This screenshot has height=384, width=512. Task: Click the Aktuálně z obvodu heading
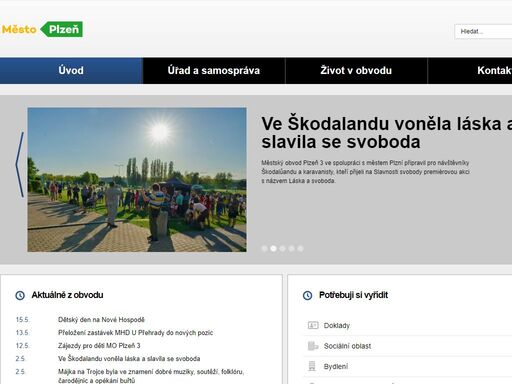tap(67, 295)
